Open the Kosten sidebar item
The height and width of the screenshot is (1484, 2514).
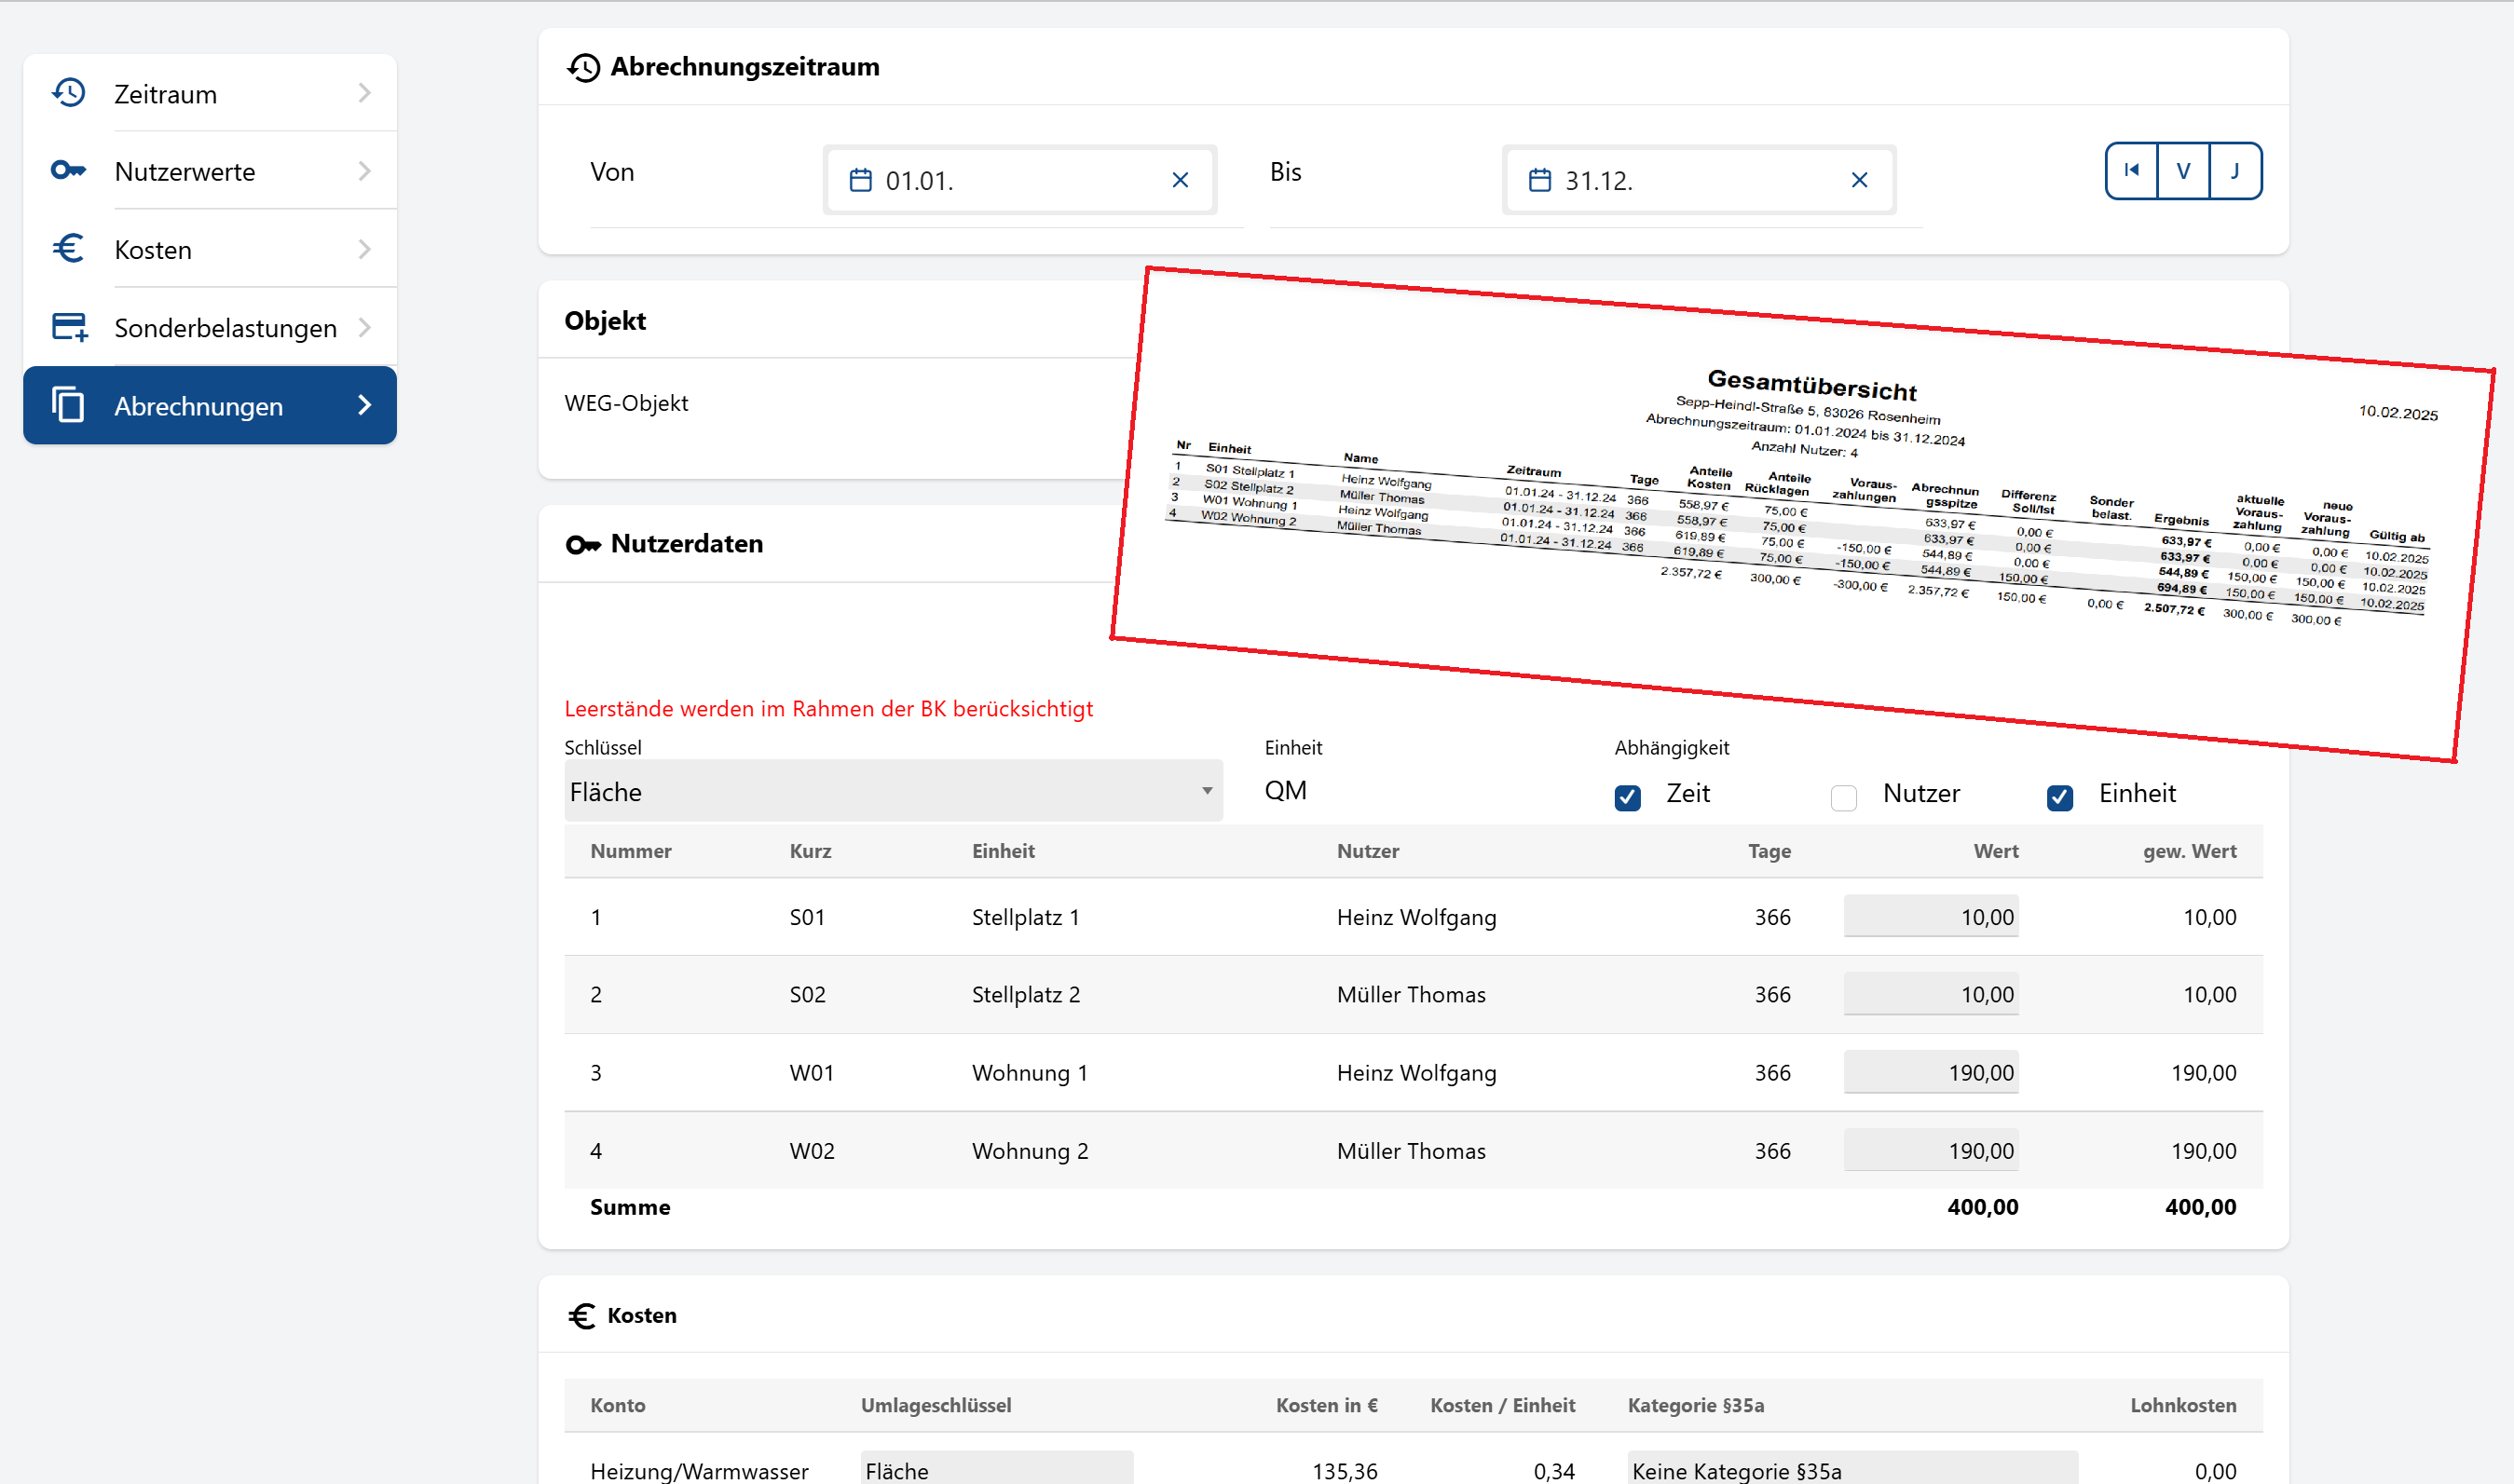click(x=210, y=249)
